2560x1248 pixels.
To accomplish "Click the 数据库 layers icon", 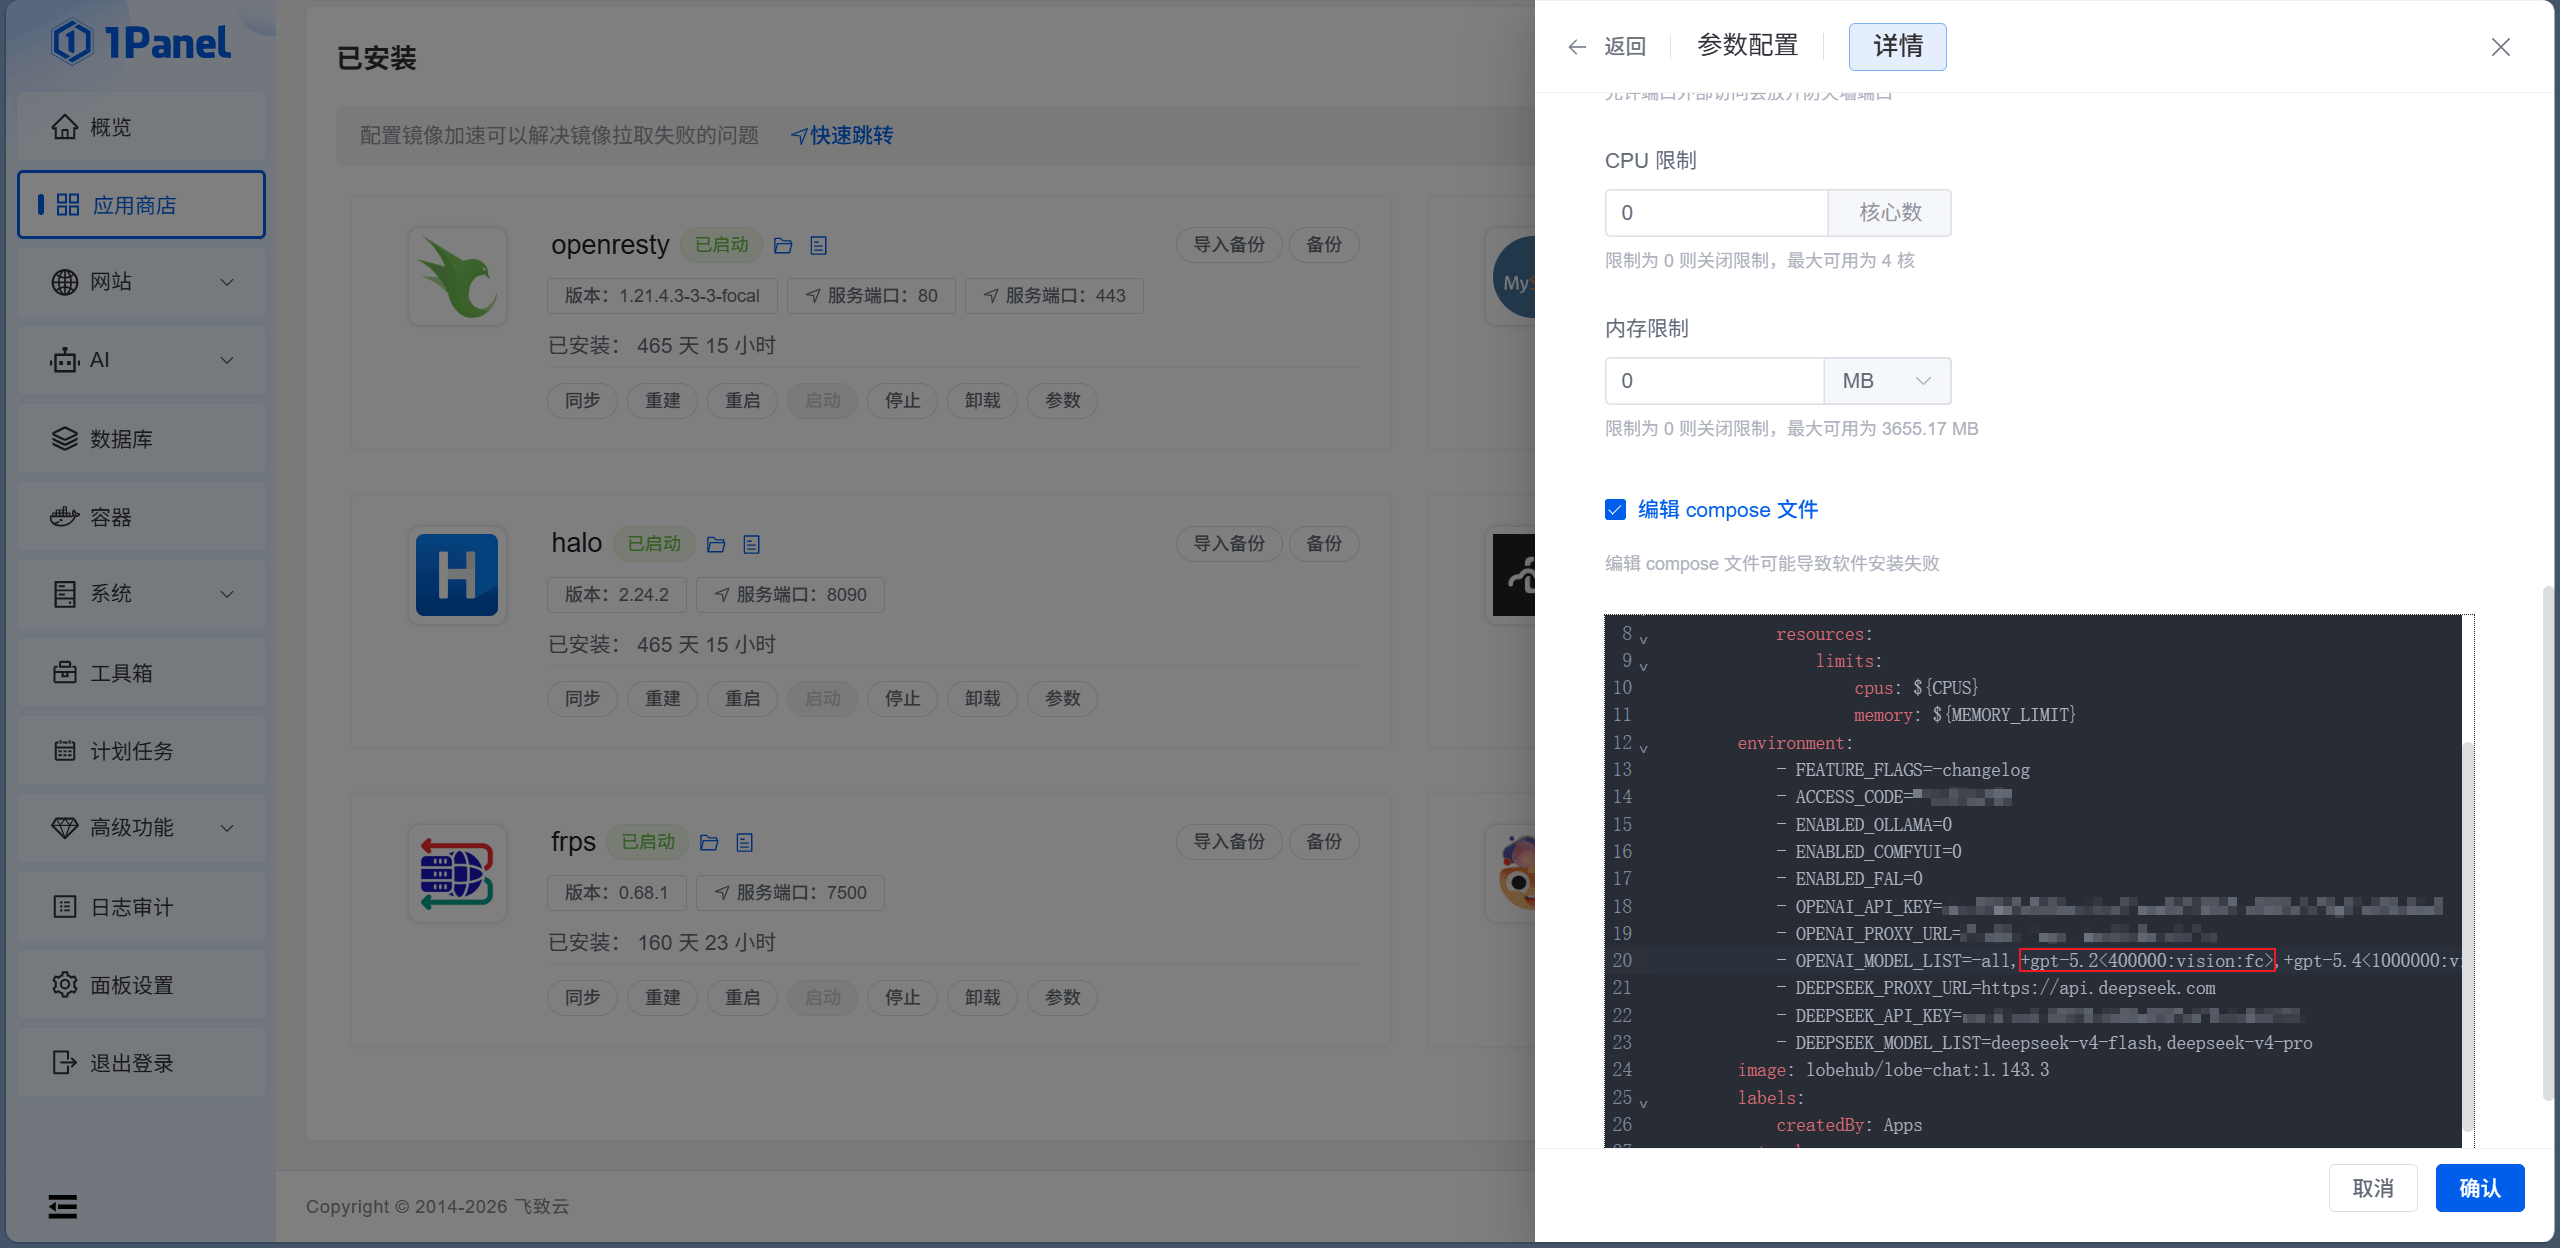I will tap(65, 439).
